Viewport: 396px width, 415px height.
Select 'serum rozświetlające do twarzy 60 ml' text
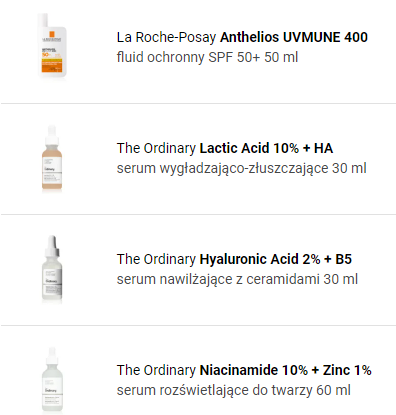click(x=234, y=390)
